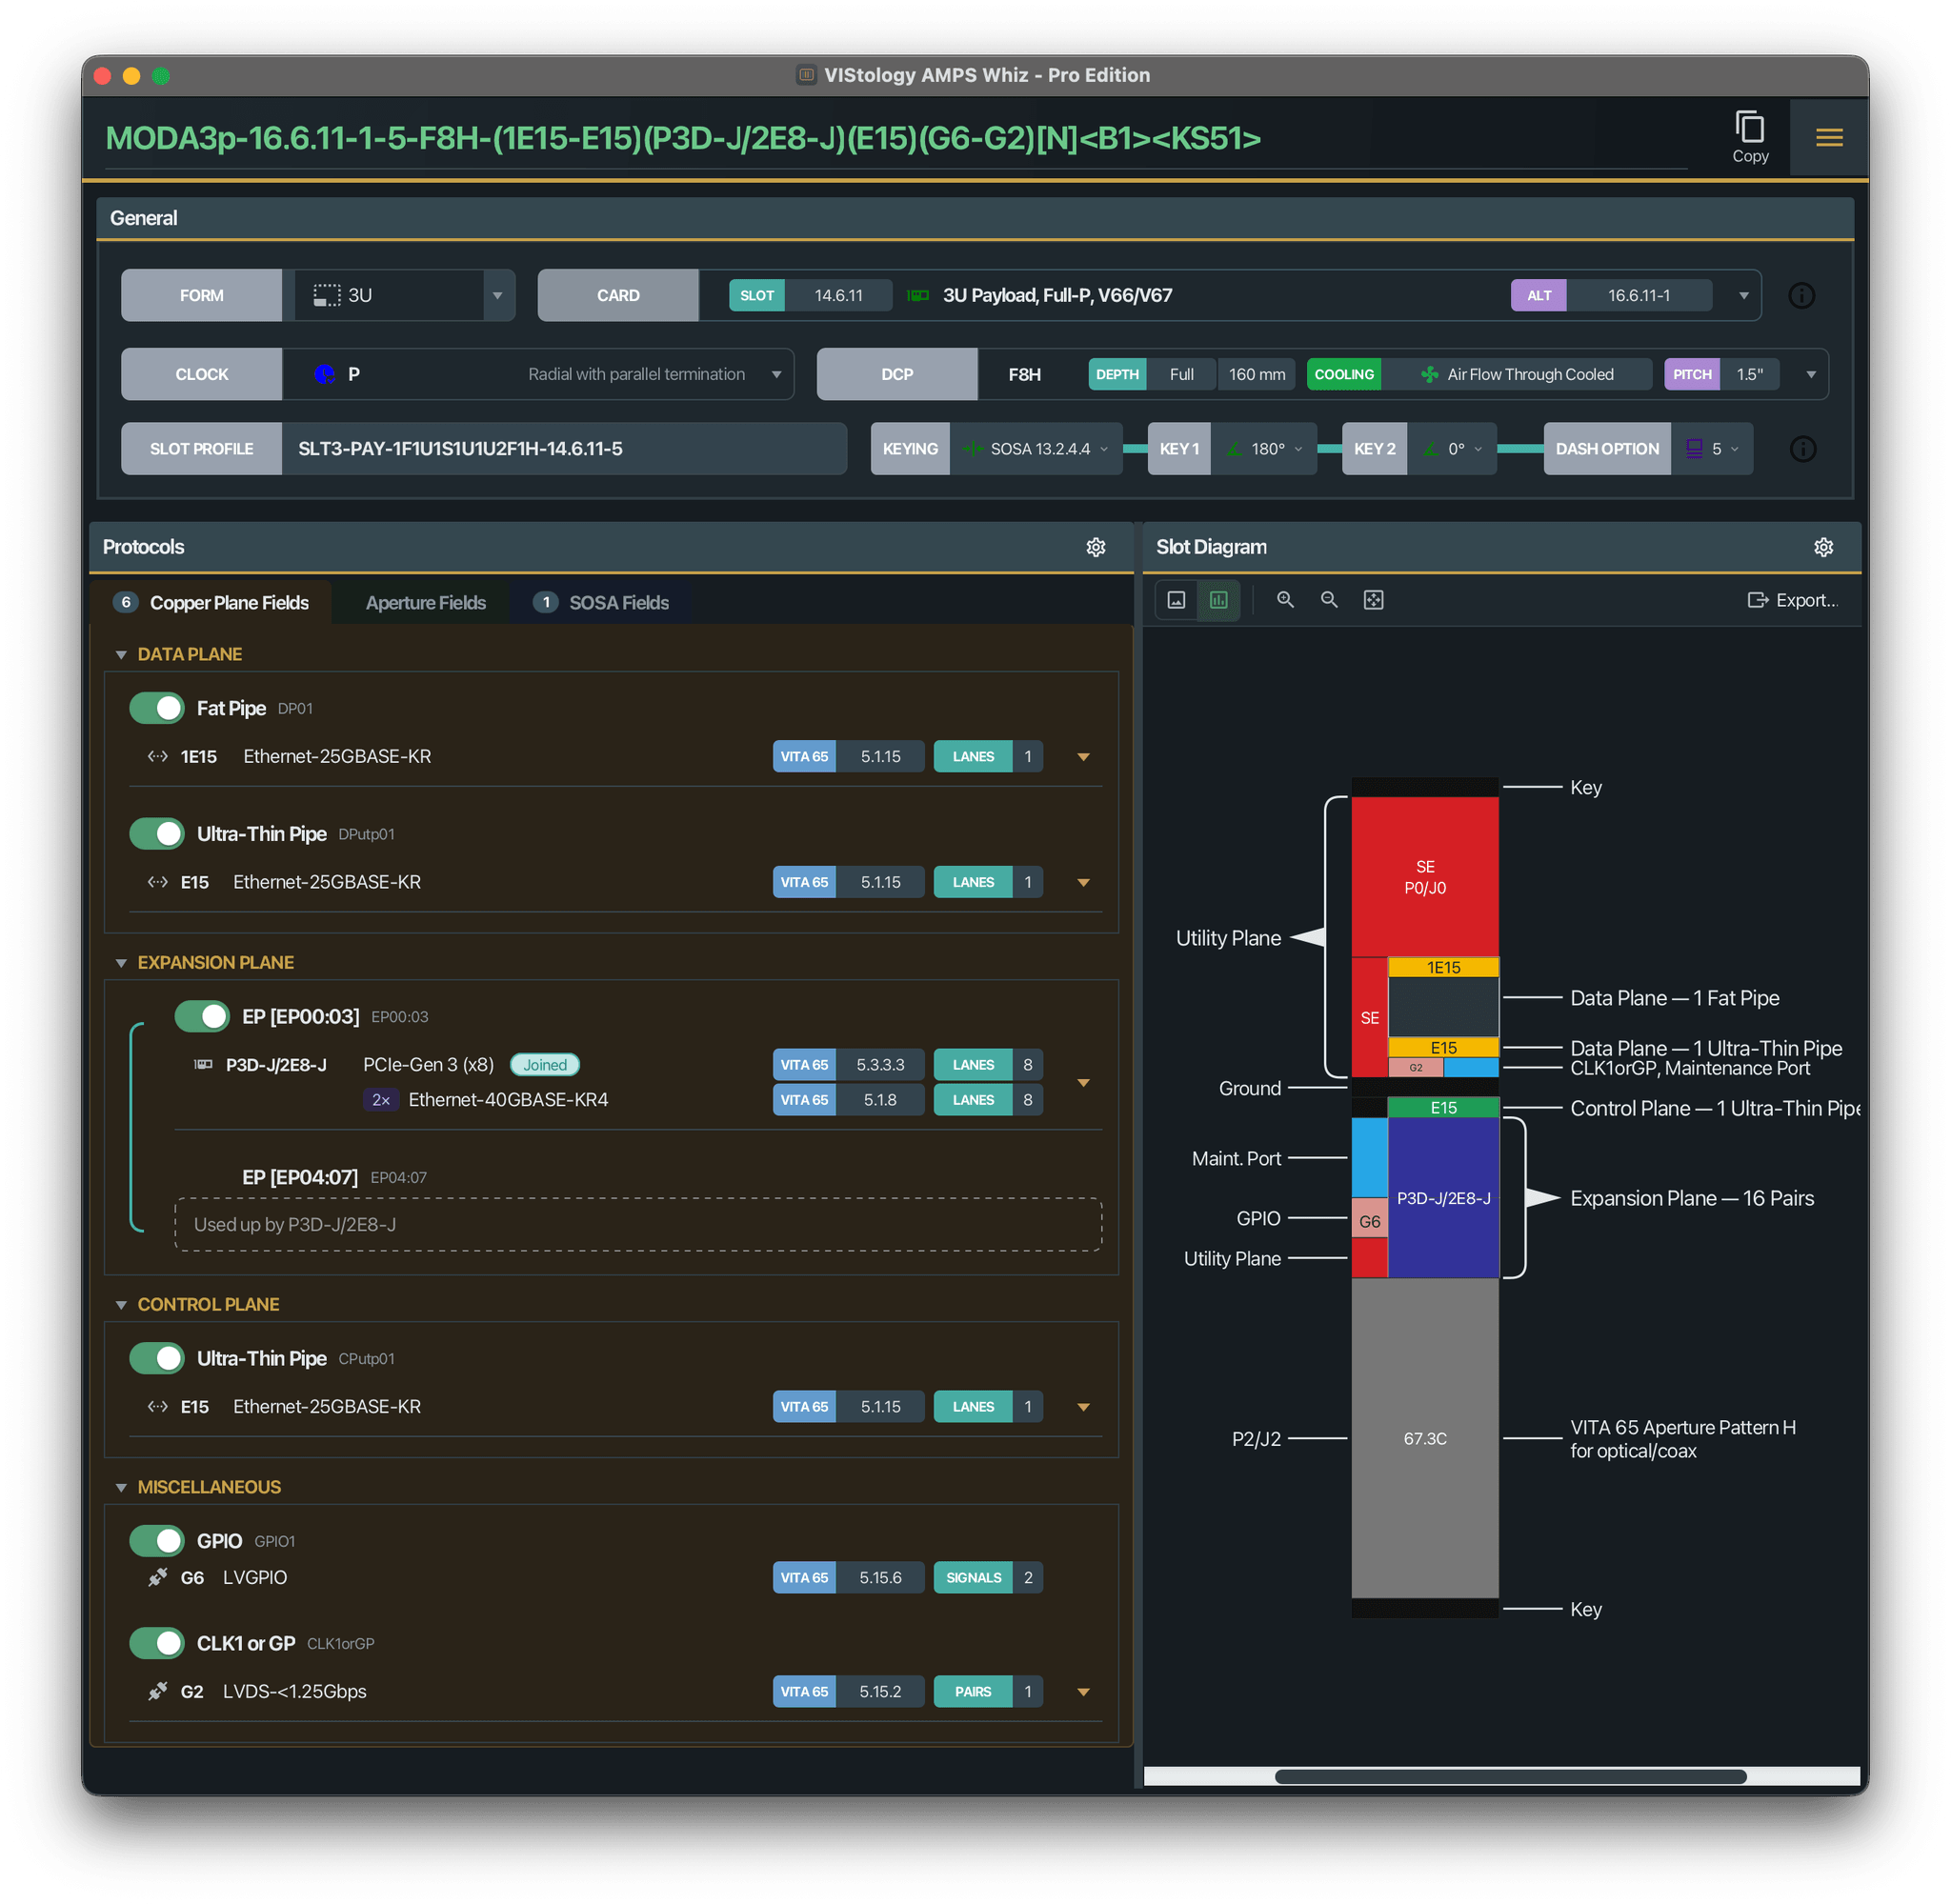Collapse the DATA PLANE section
The width and height of the screenshot is (1951, 1904).
click(x=121, y=655)
